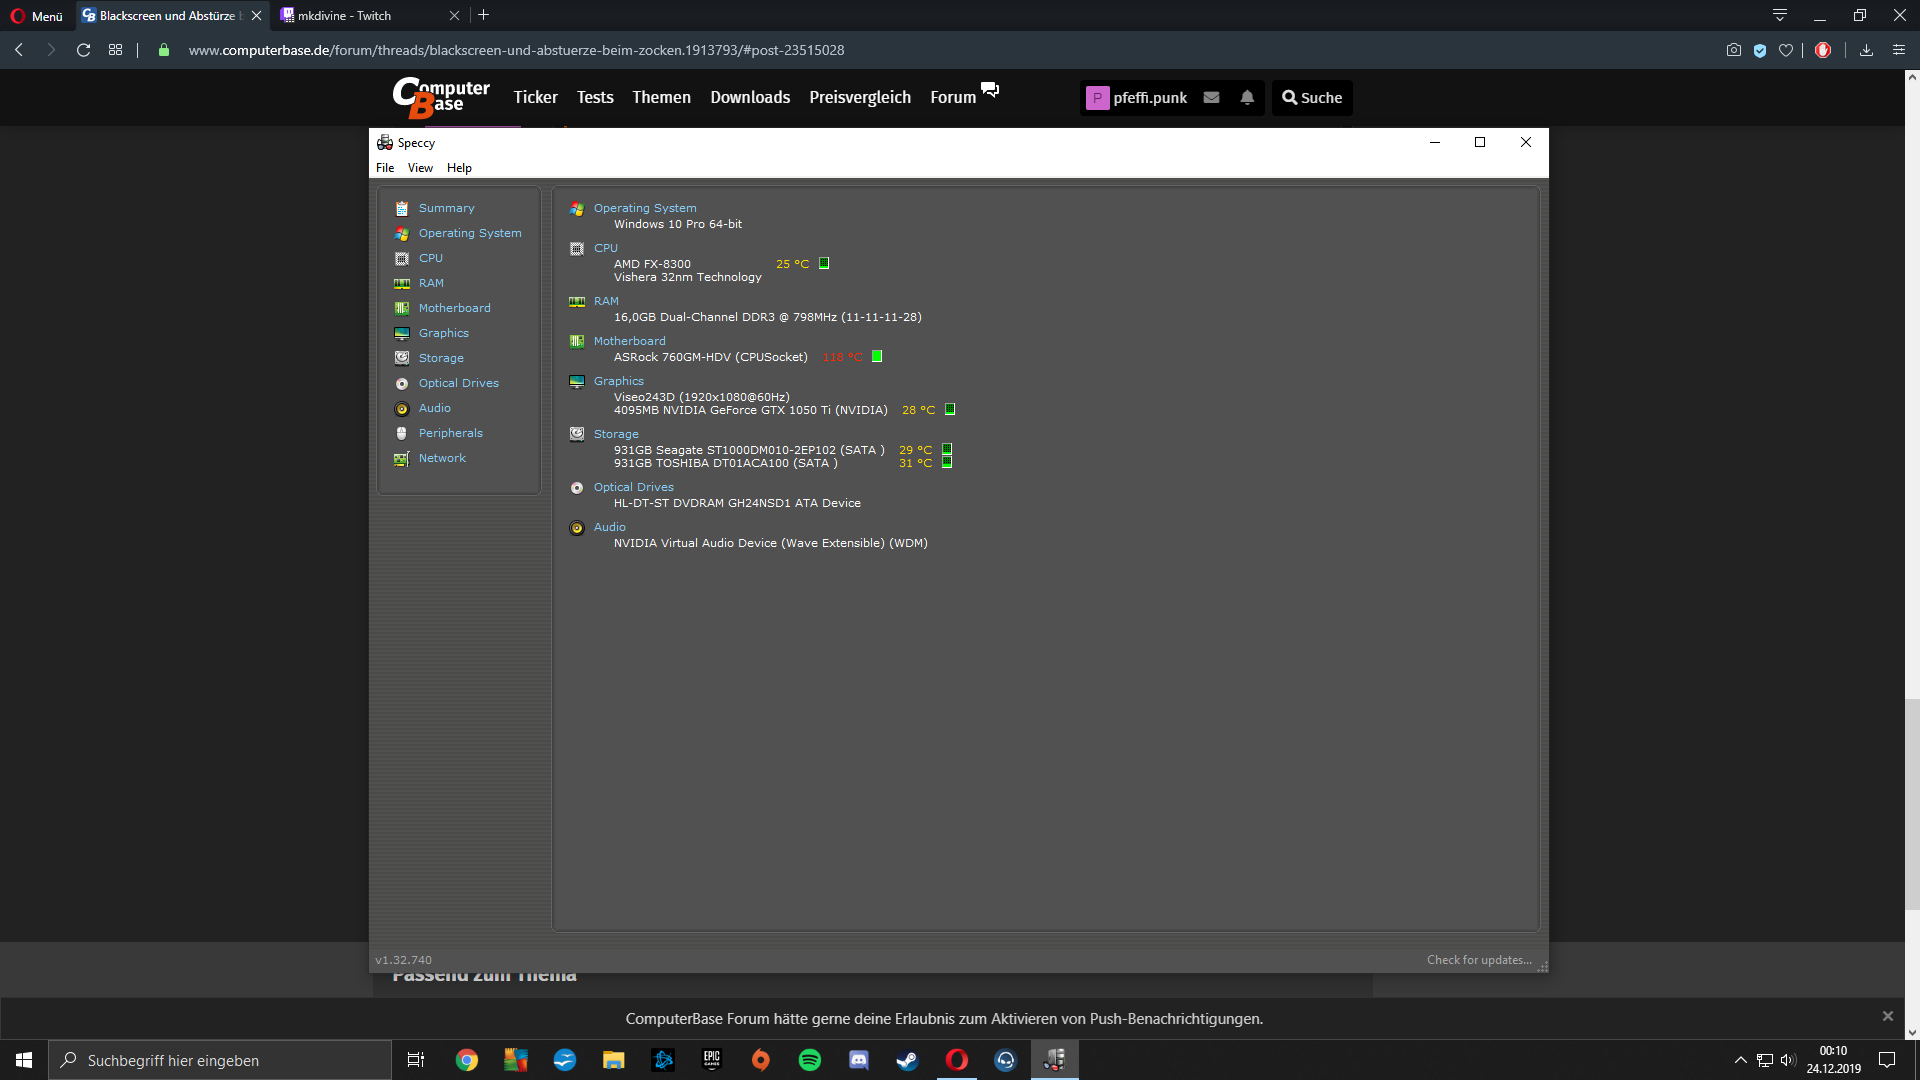Click Check for updates link
This screenshot has height=1080, width=1920.
pos(1478,960)
